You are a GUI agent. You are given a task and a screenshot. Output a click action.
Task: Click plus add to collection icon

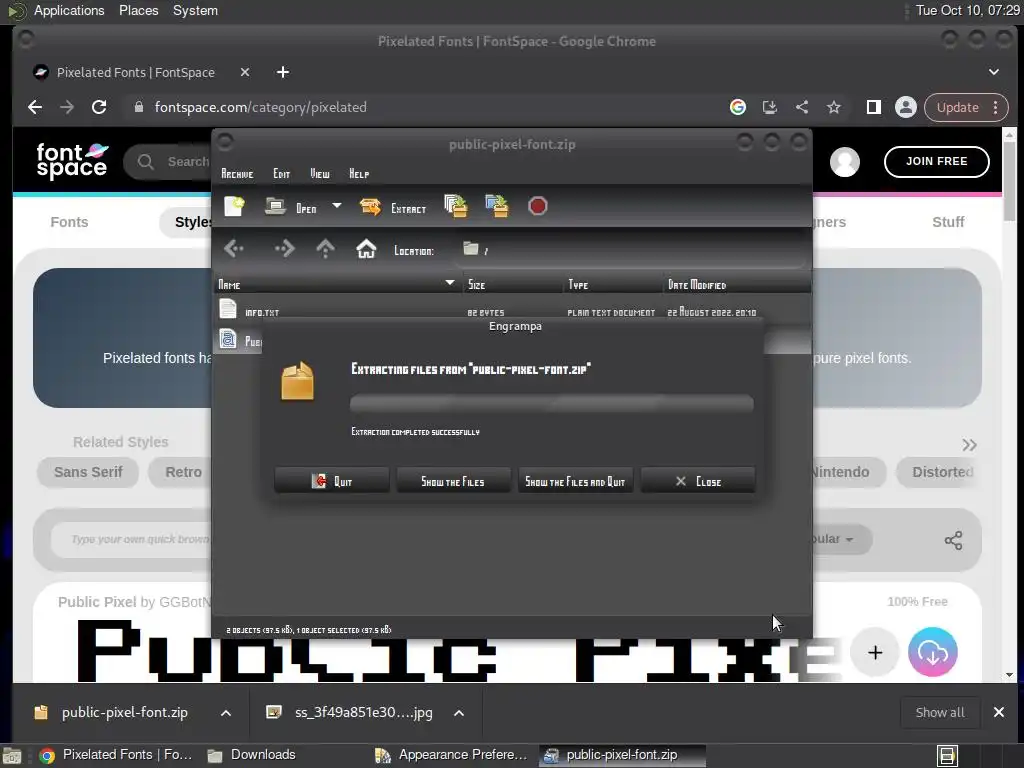click(875, 652)
